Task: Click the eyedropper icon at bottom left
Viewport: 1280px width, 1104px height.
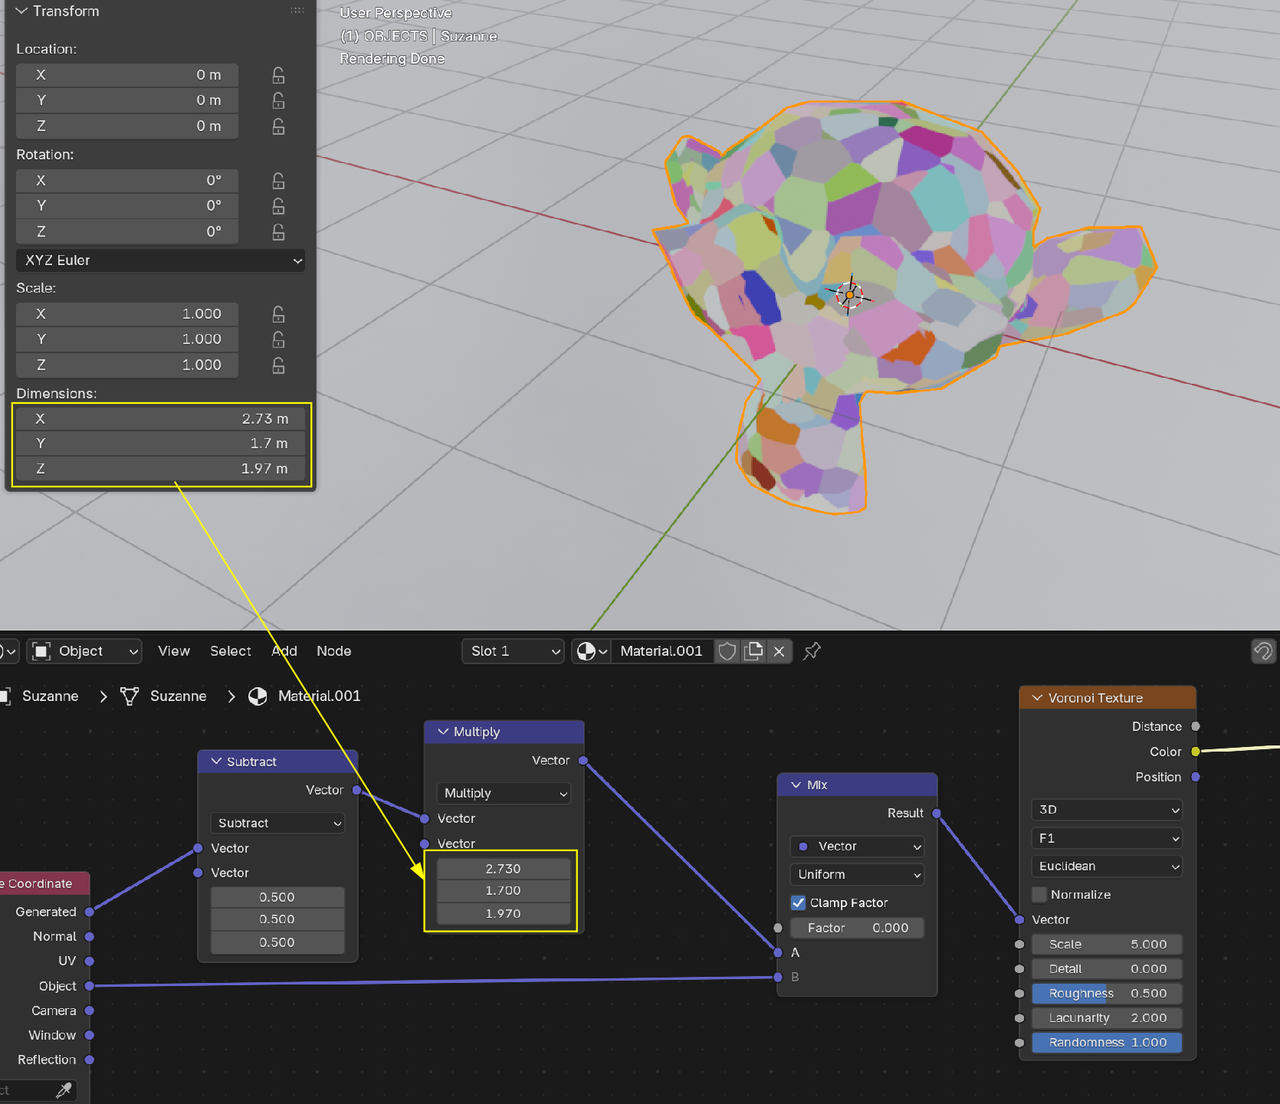Action: coord(64,1090)
